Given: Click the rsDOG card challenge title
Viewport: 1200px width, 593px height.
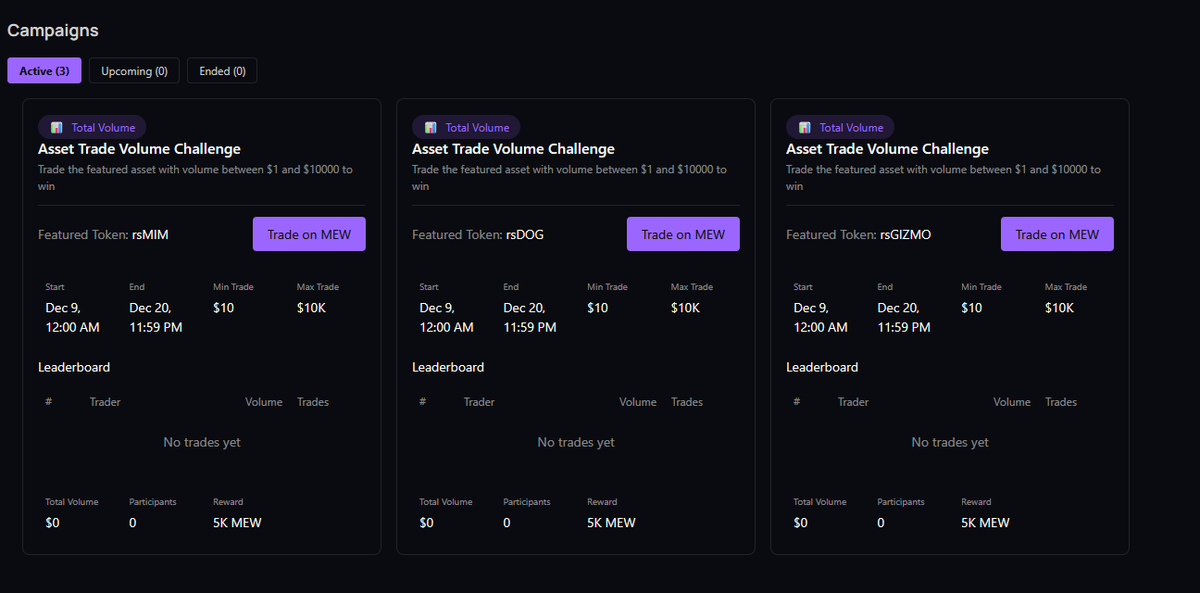Looking at the screenshot, I should tap(513, 149).
